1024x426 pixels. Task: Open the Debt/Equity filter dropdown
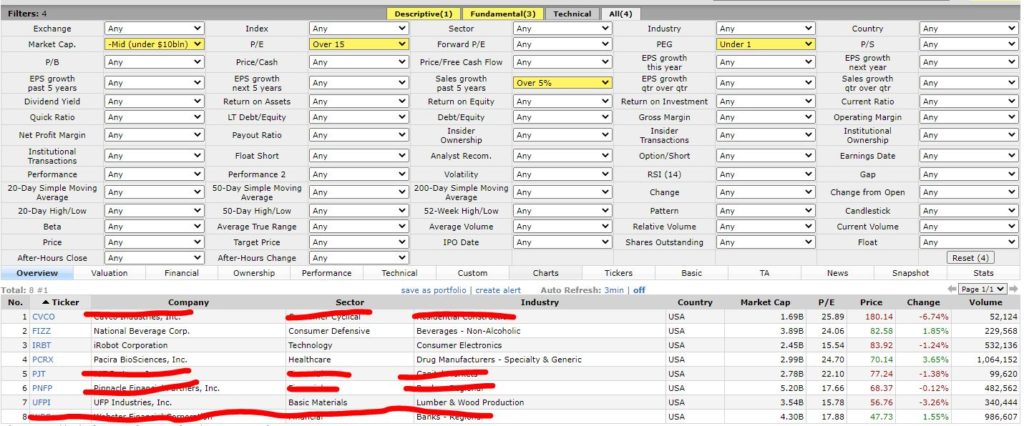[562, 118]
